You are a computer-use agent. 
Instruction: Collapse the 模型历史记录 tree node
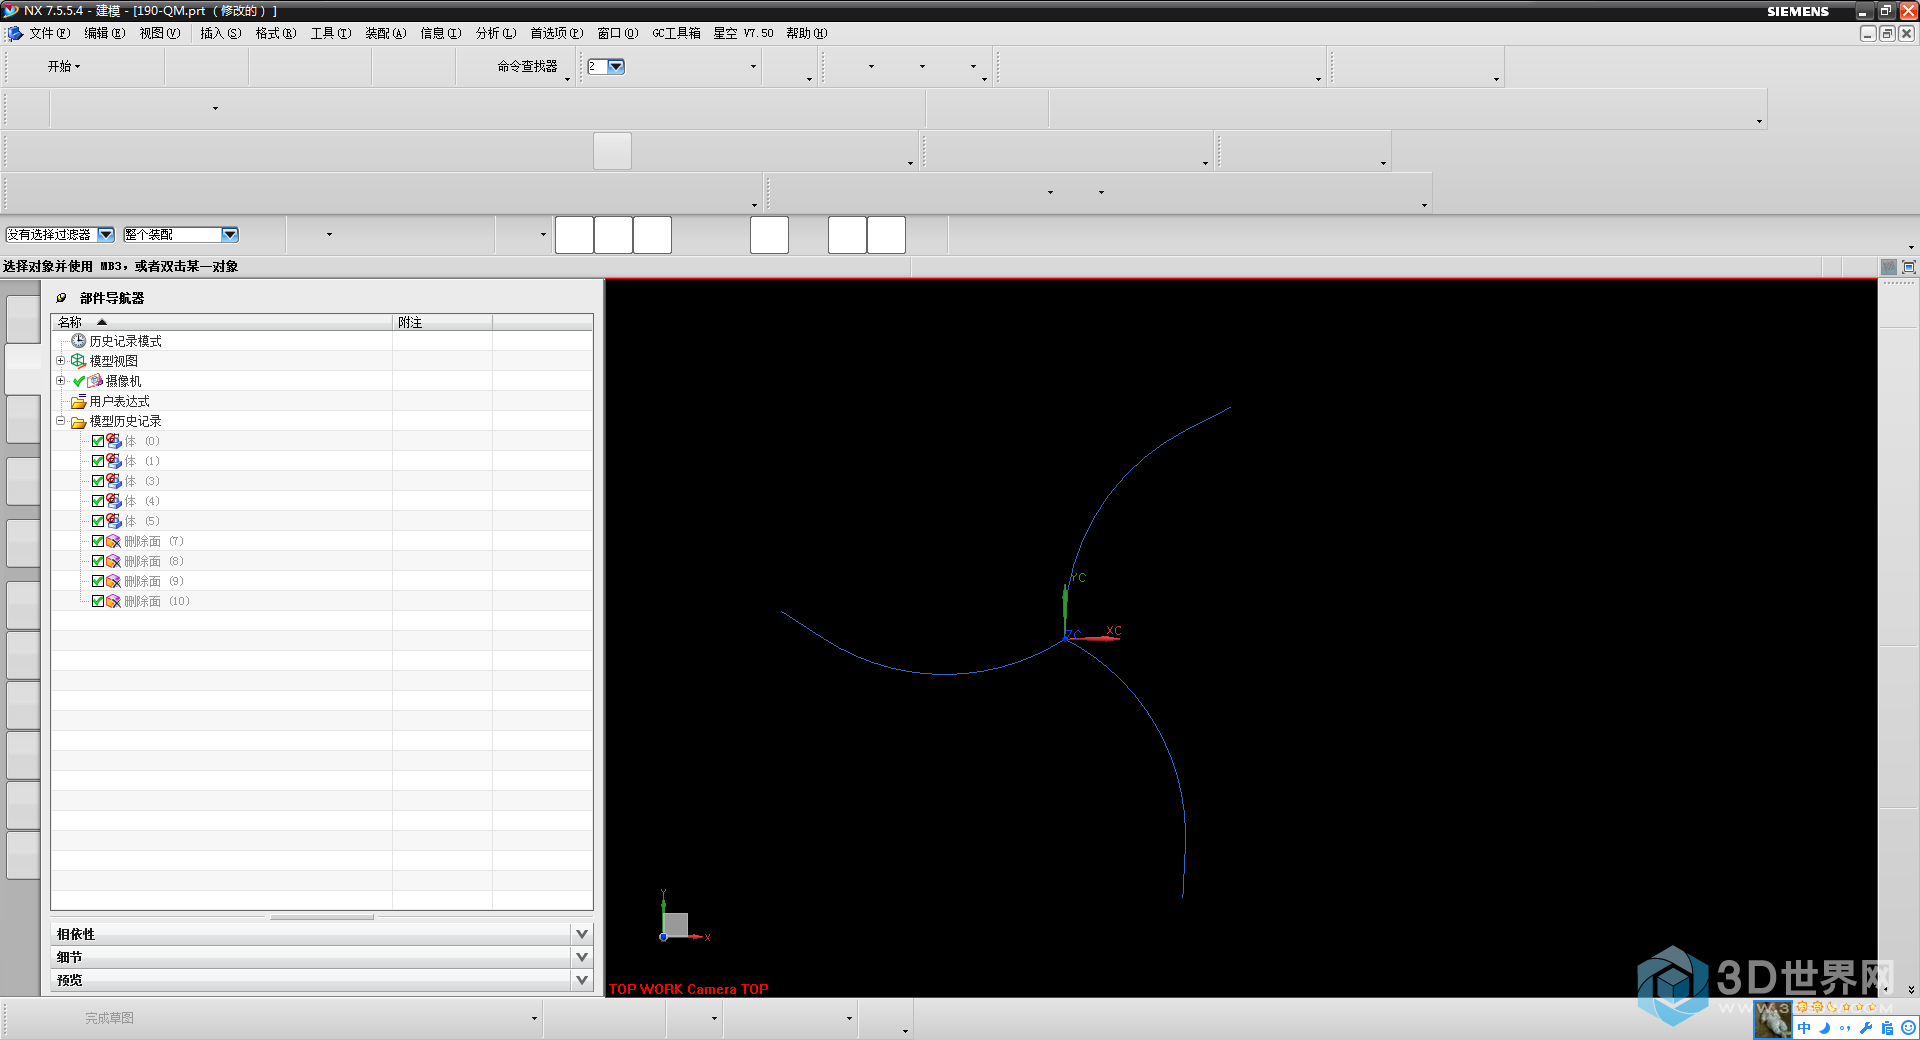(60, 421)
